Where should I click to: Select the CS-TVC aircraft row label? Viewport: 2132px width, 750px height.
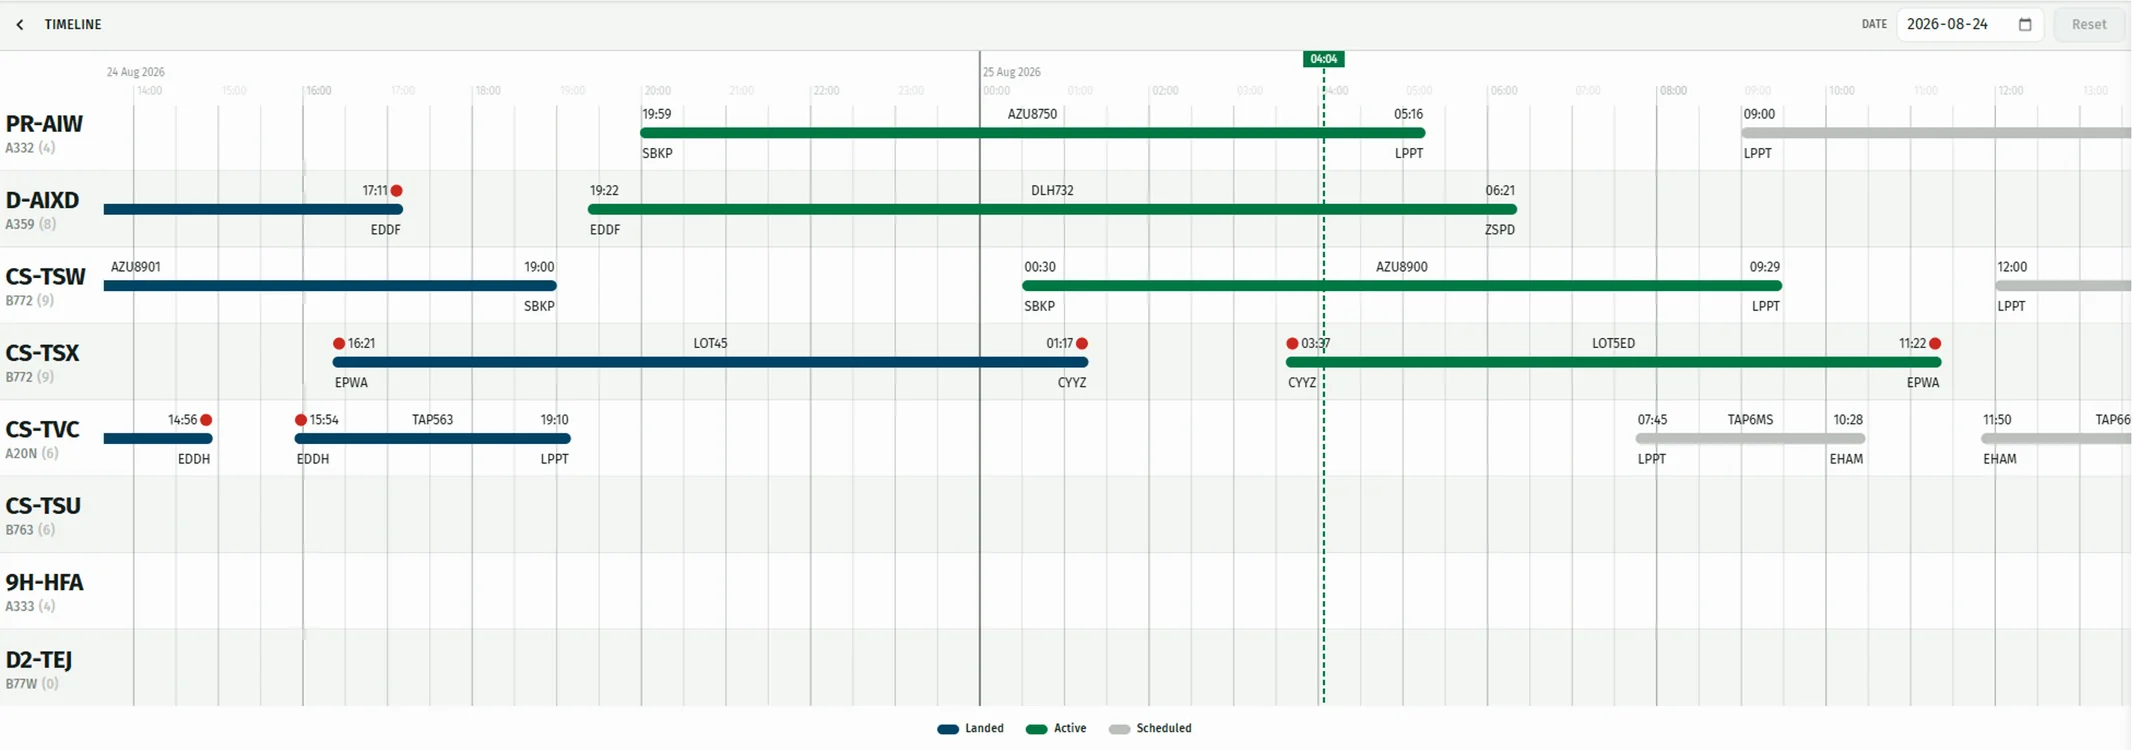42,430
